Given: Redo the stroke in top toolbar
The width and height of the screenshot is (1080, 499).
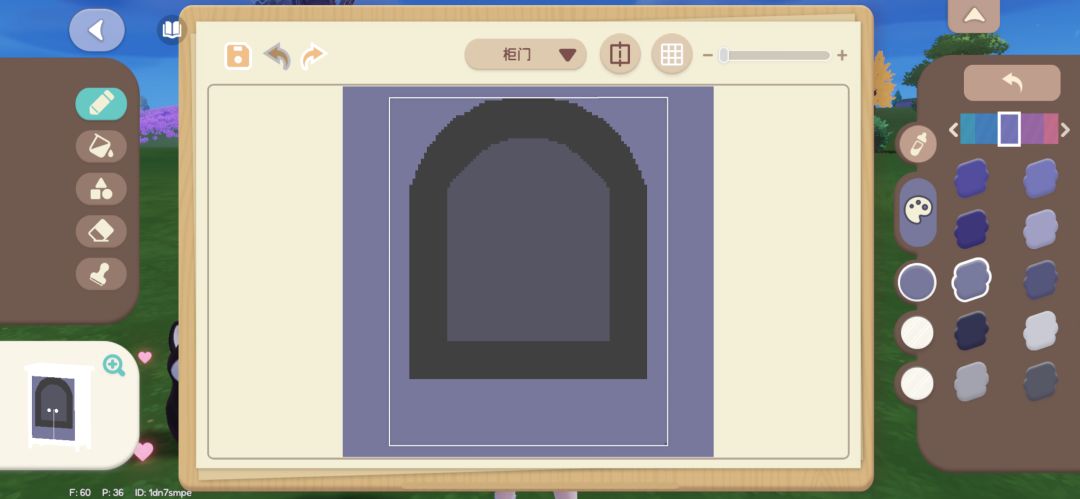Looking at the screenshot, I should pyautogui.click(x=314, y=56).
